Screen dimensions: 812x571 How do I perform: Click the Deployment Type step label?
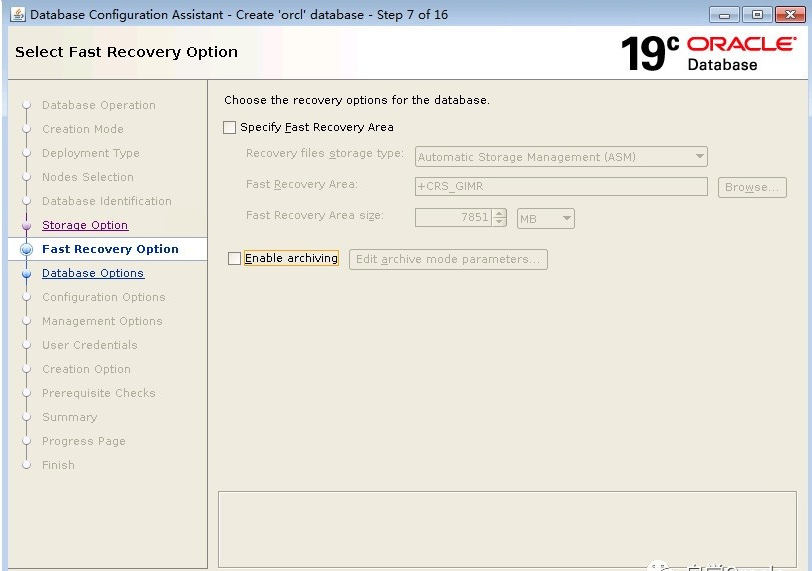coord(91,153)
